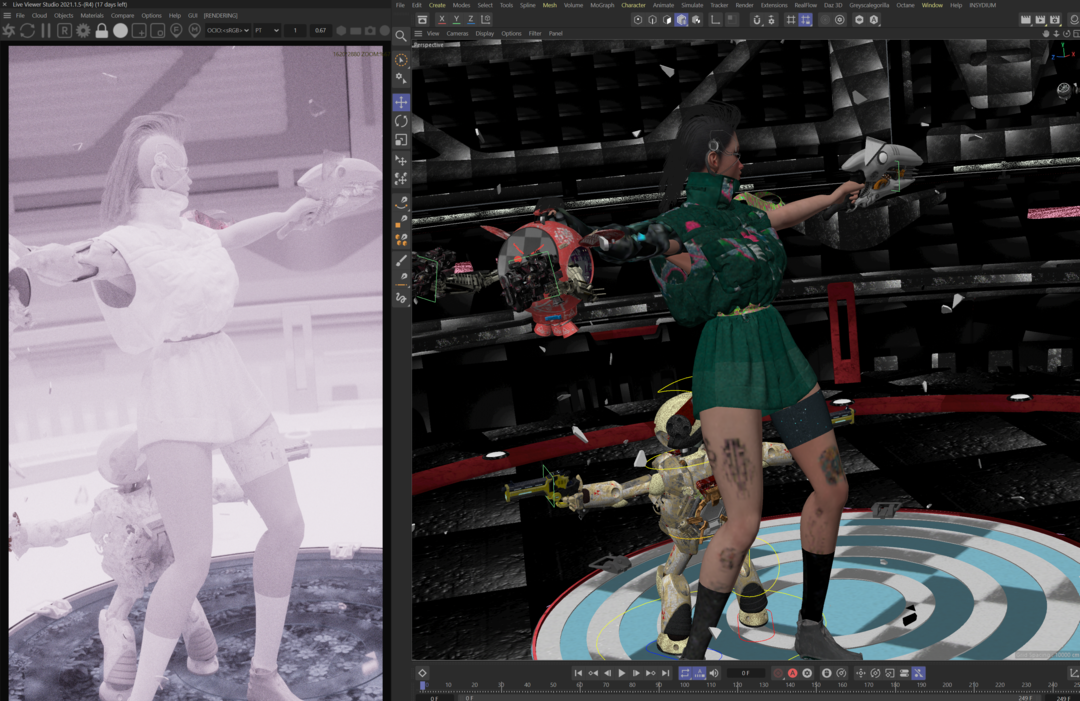This screenshot has width=1080, height=701.
Task: Select the Rotate tool in the left toolbar
Action: [401, 121]
